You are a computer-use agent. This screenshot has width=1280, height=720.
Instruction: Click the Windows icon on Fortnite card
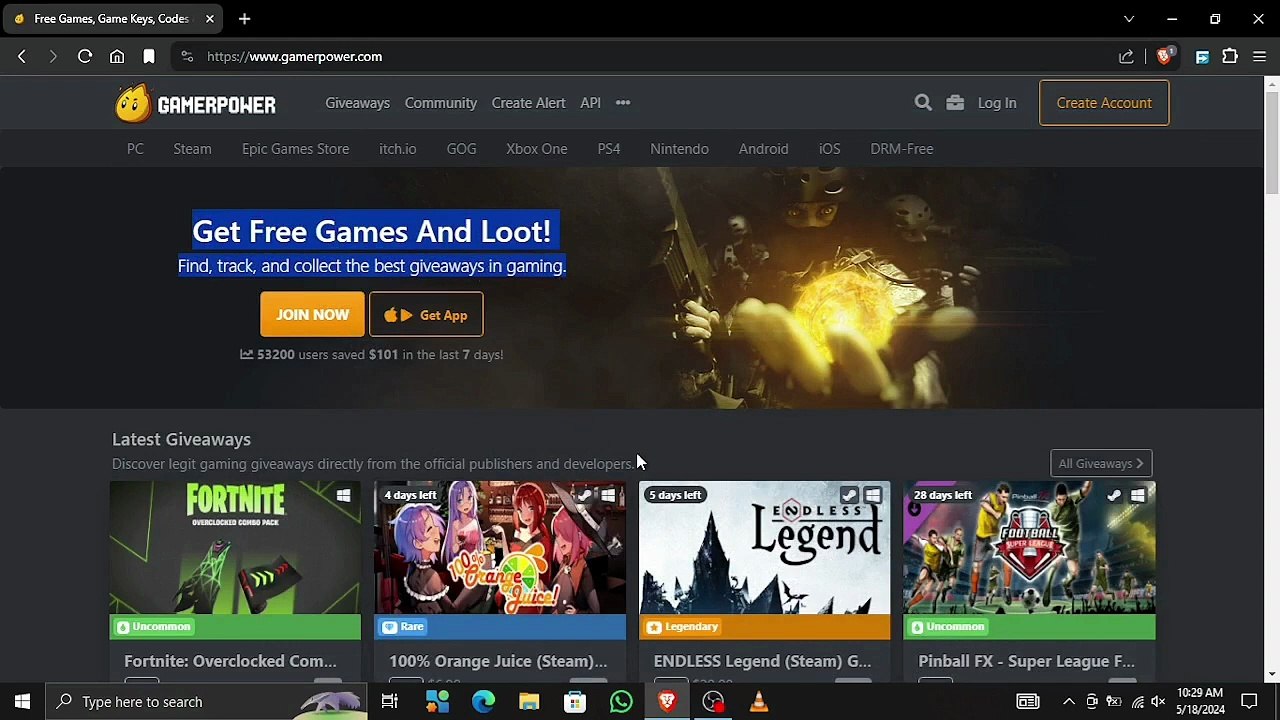point(343,495)
